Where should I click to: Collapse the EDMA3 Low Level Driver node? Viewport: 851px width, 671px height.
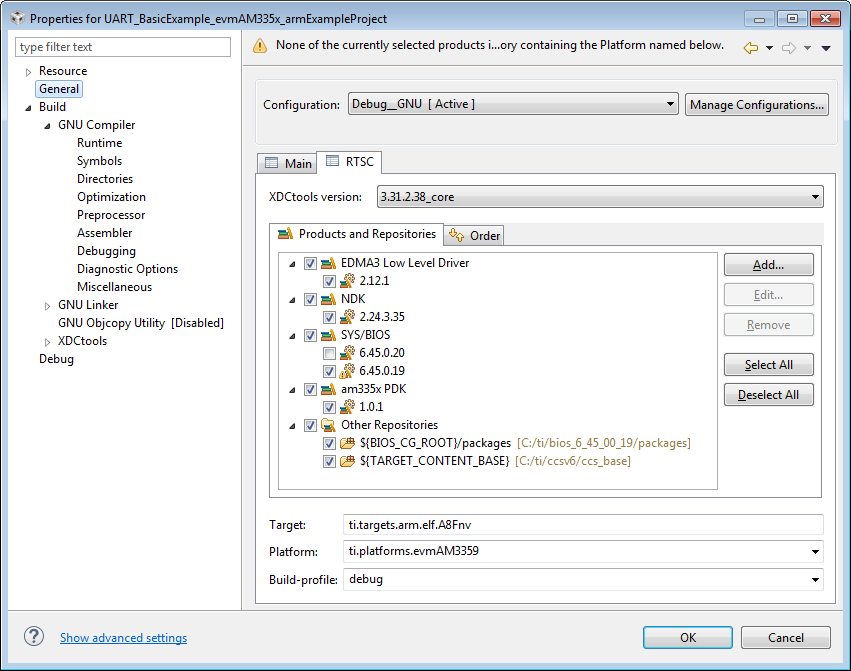tap(293, 264)
